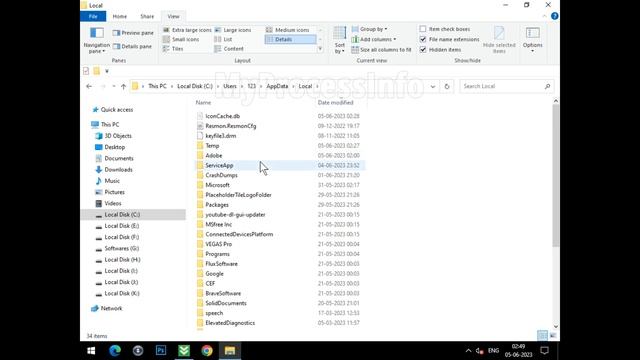Select the youtube-dl-gui-updater folder
Viewport: 640px width, 360px height.
click(x=235, y=215)
